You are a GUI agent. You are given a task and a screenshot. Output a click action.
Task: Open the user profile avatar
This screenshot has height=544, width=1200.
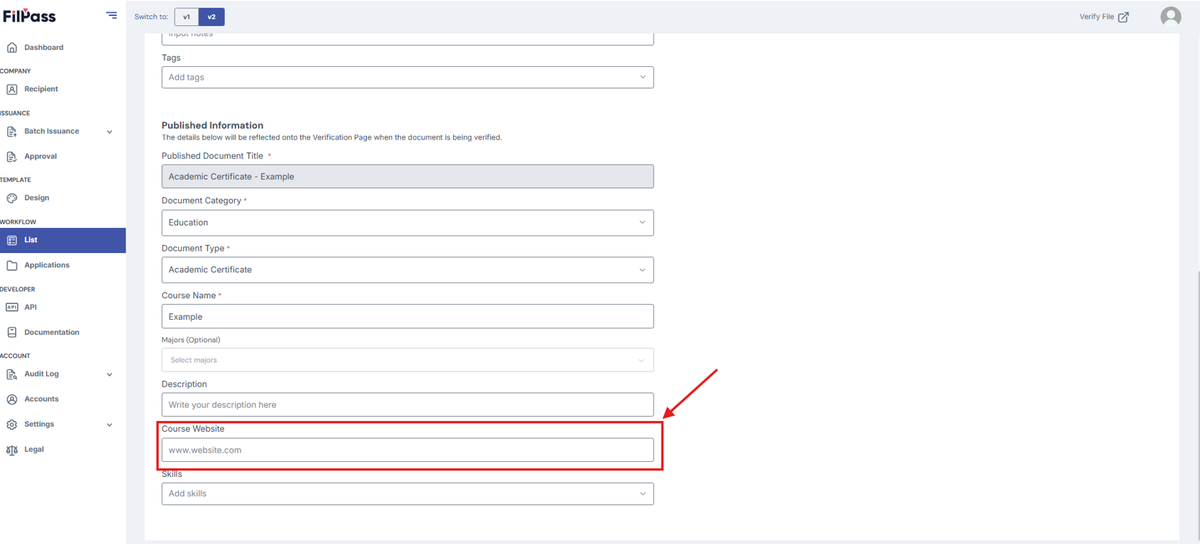(x=1170, y=16)
